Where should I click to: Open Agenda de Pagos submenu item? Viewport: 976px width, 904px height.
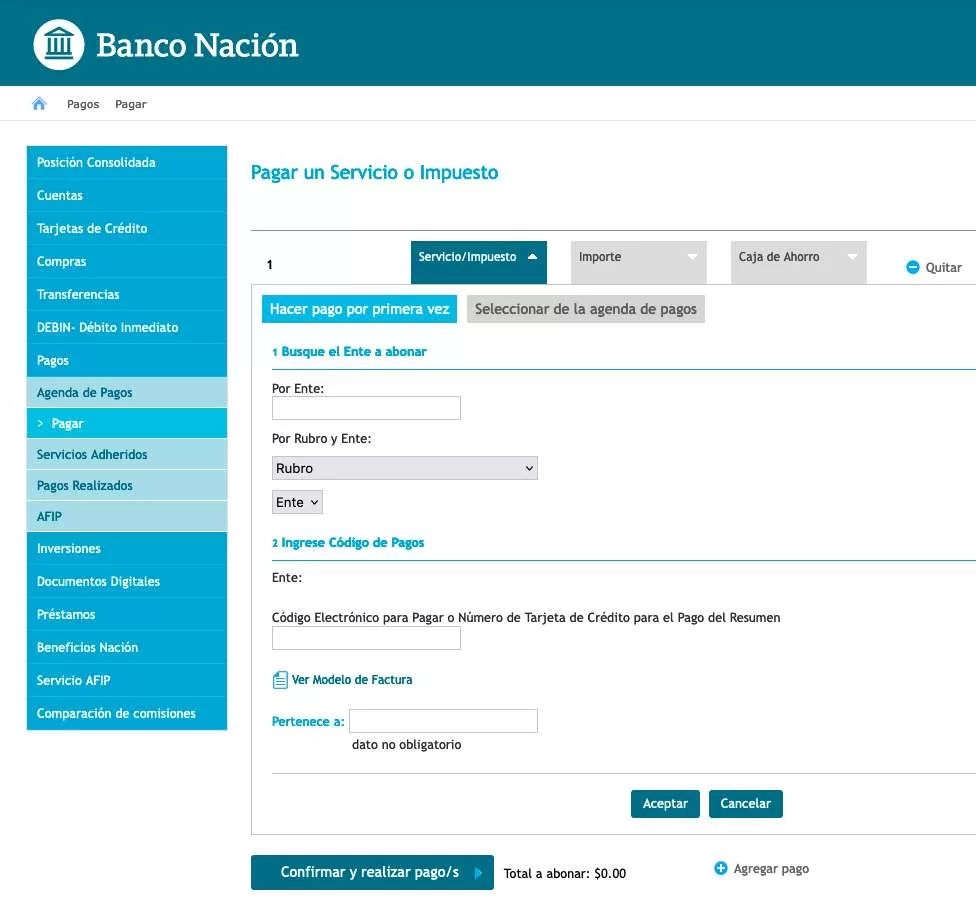[x=127, y=393]
